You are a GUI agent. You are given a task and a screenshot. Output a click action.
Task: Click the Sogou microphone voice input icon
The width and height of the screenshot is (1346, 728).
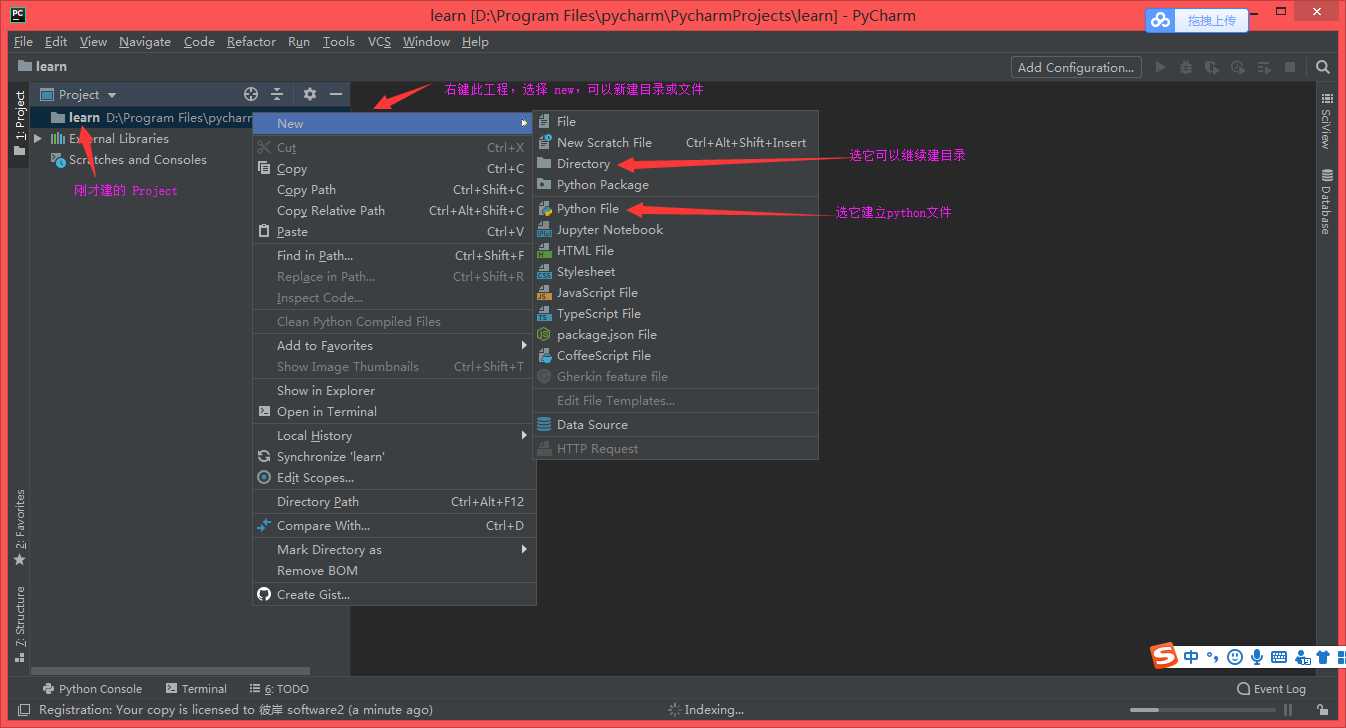(x=1257, y=657)
